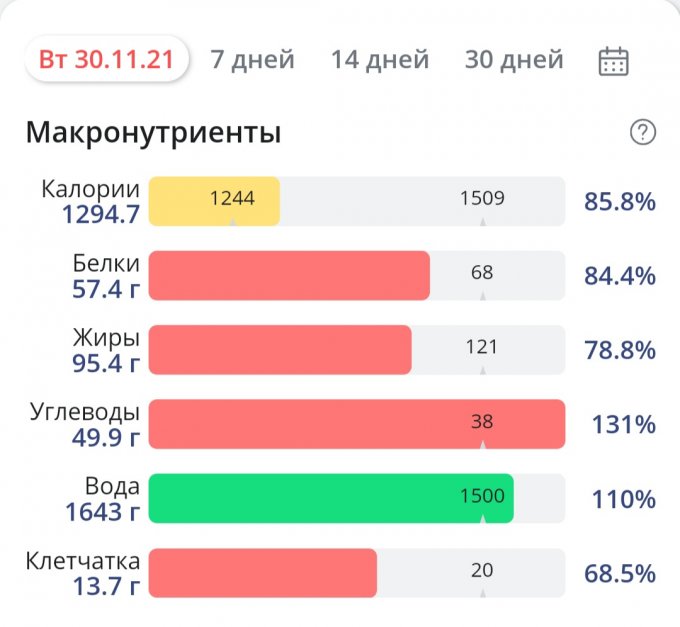Show the 30 дней period view
Screen dimensions: 680x627
514,60
